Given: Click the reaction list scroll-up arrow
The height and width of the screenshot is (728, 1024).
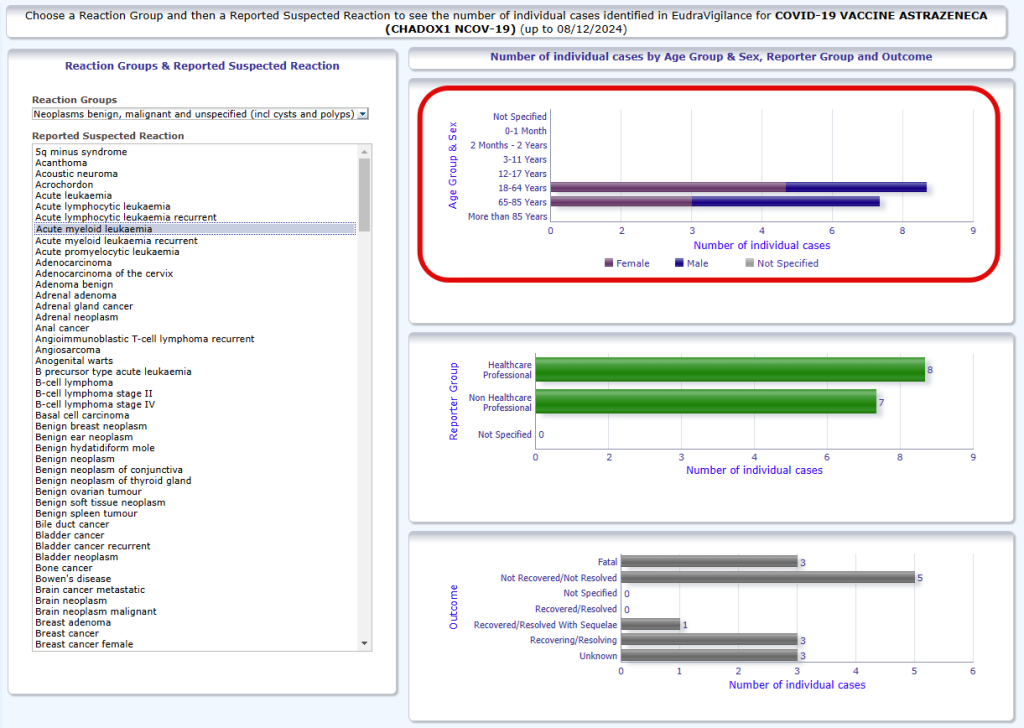Looking at the screenshot, I should pyautogui.click(x=364, y=152).
